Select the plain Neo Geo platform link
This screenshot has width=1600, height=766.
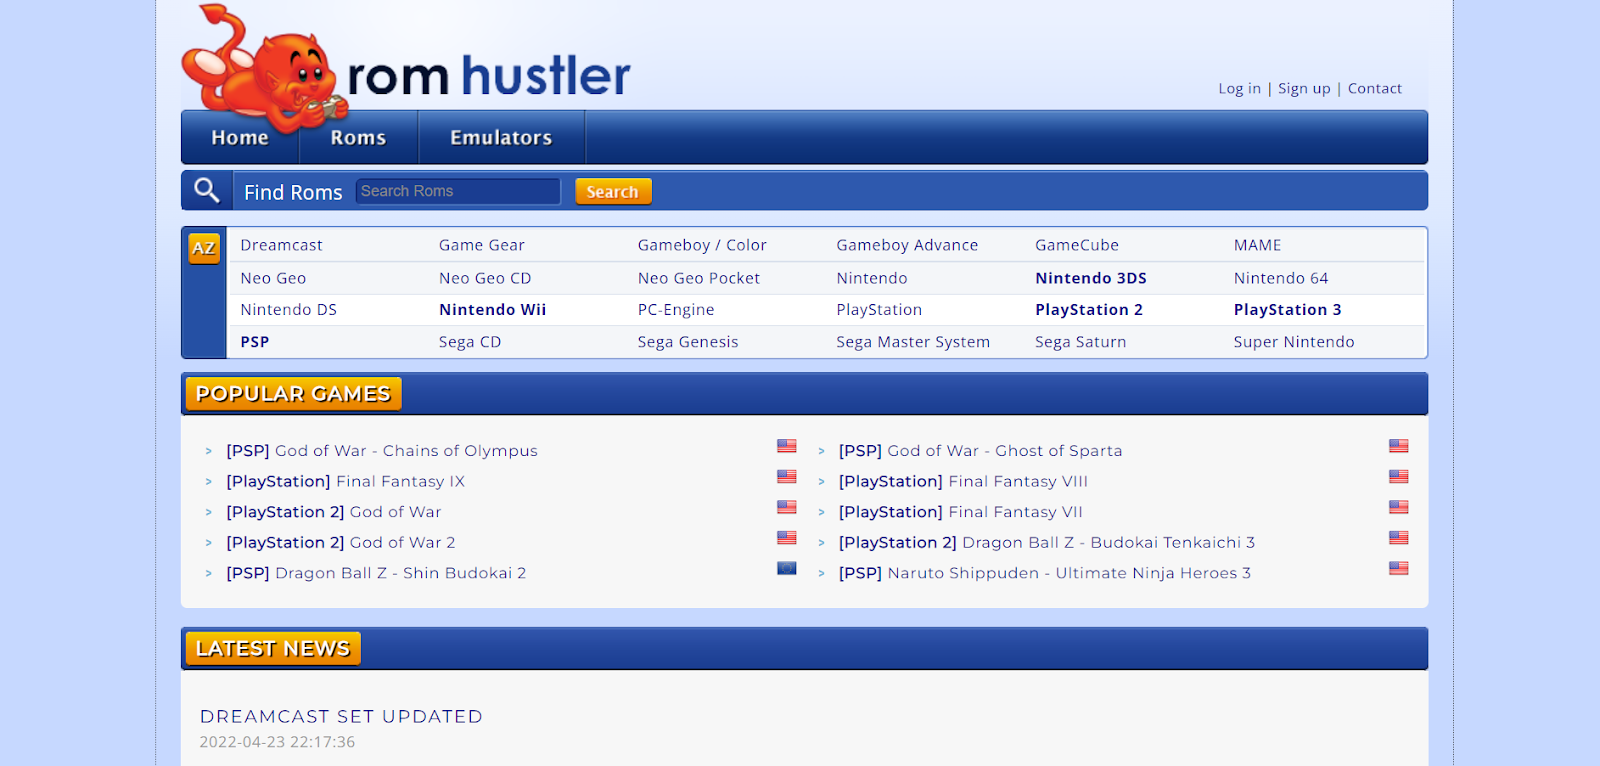pyautogui.click(x=273, y=278)
